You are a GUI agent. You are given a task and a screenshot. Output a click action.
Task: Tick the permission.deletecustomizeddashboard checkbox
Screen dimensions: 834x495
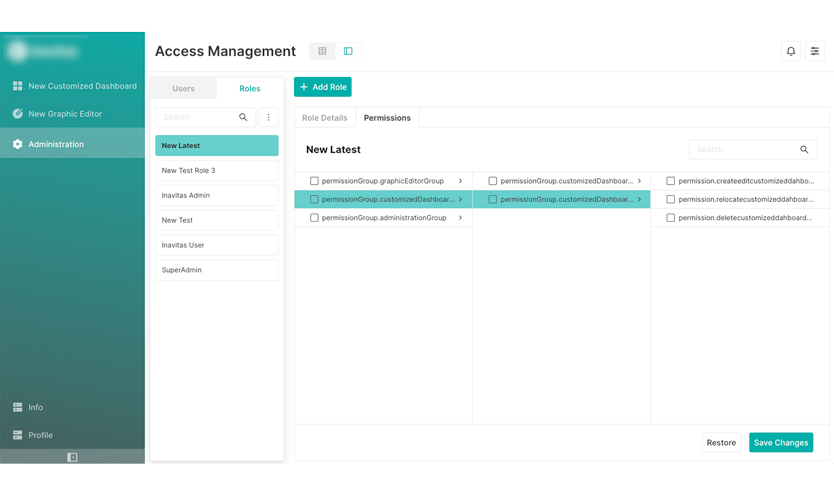point(671,218)
